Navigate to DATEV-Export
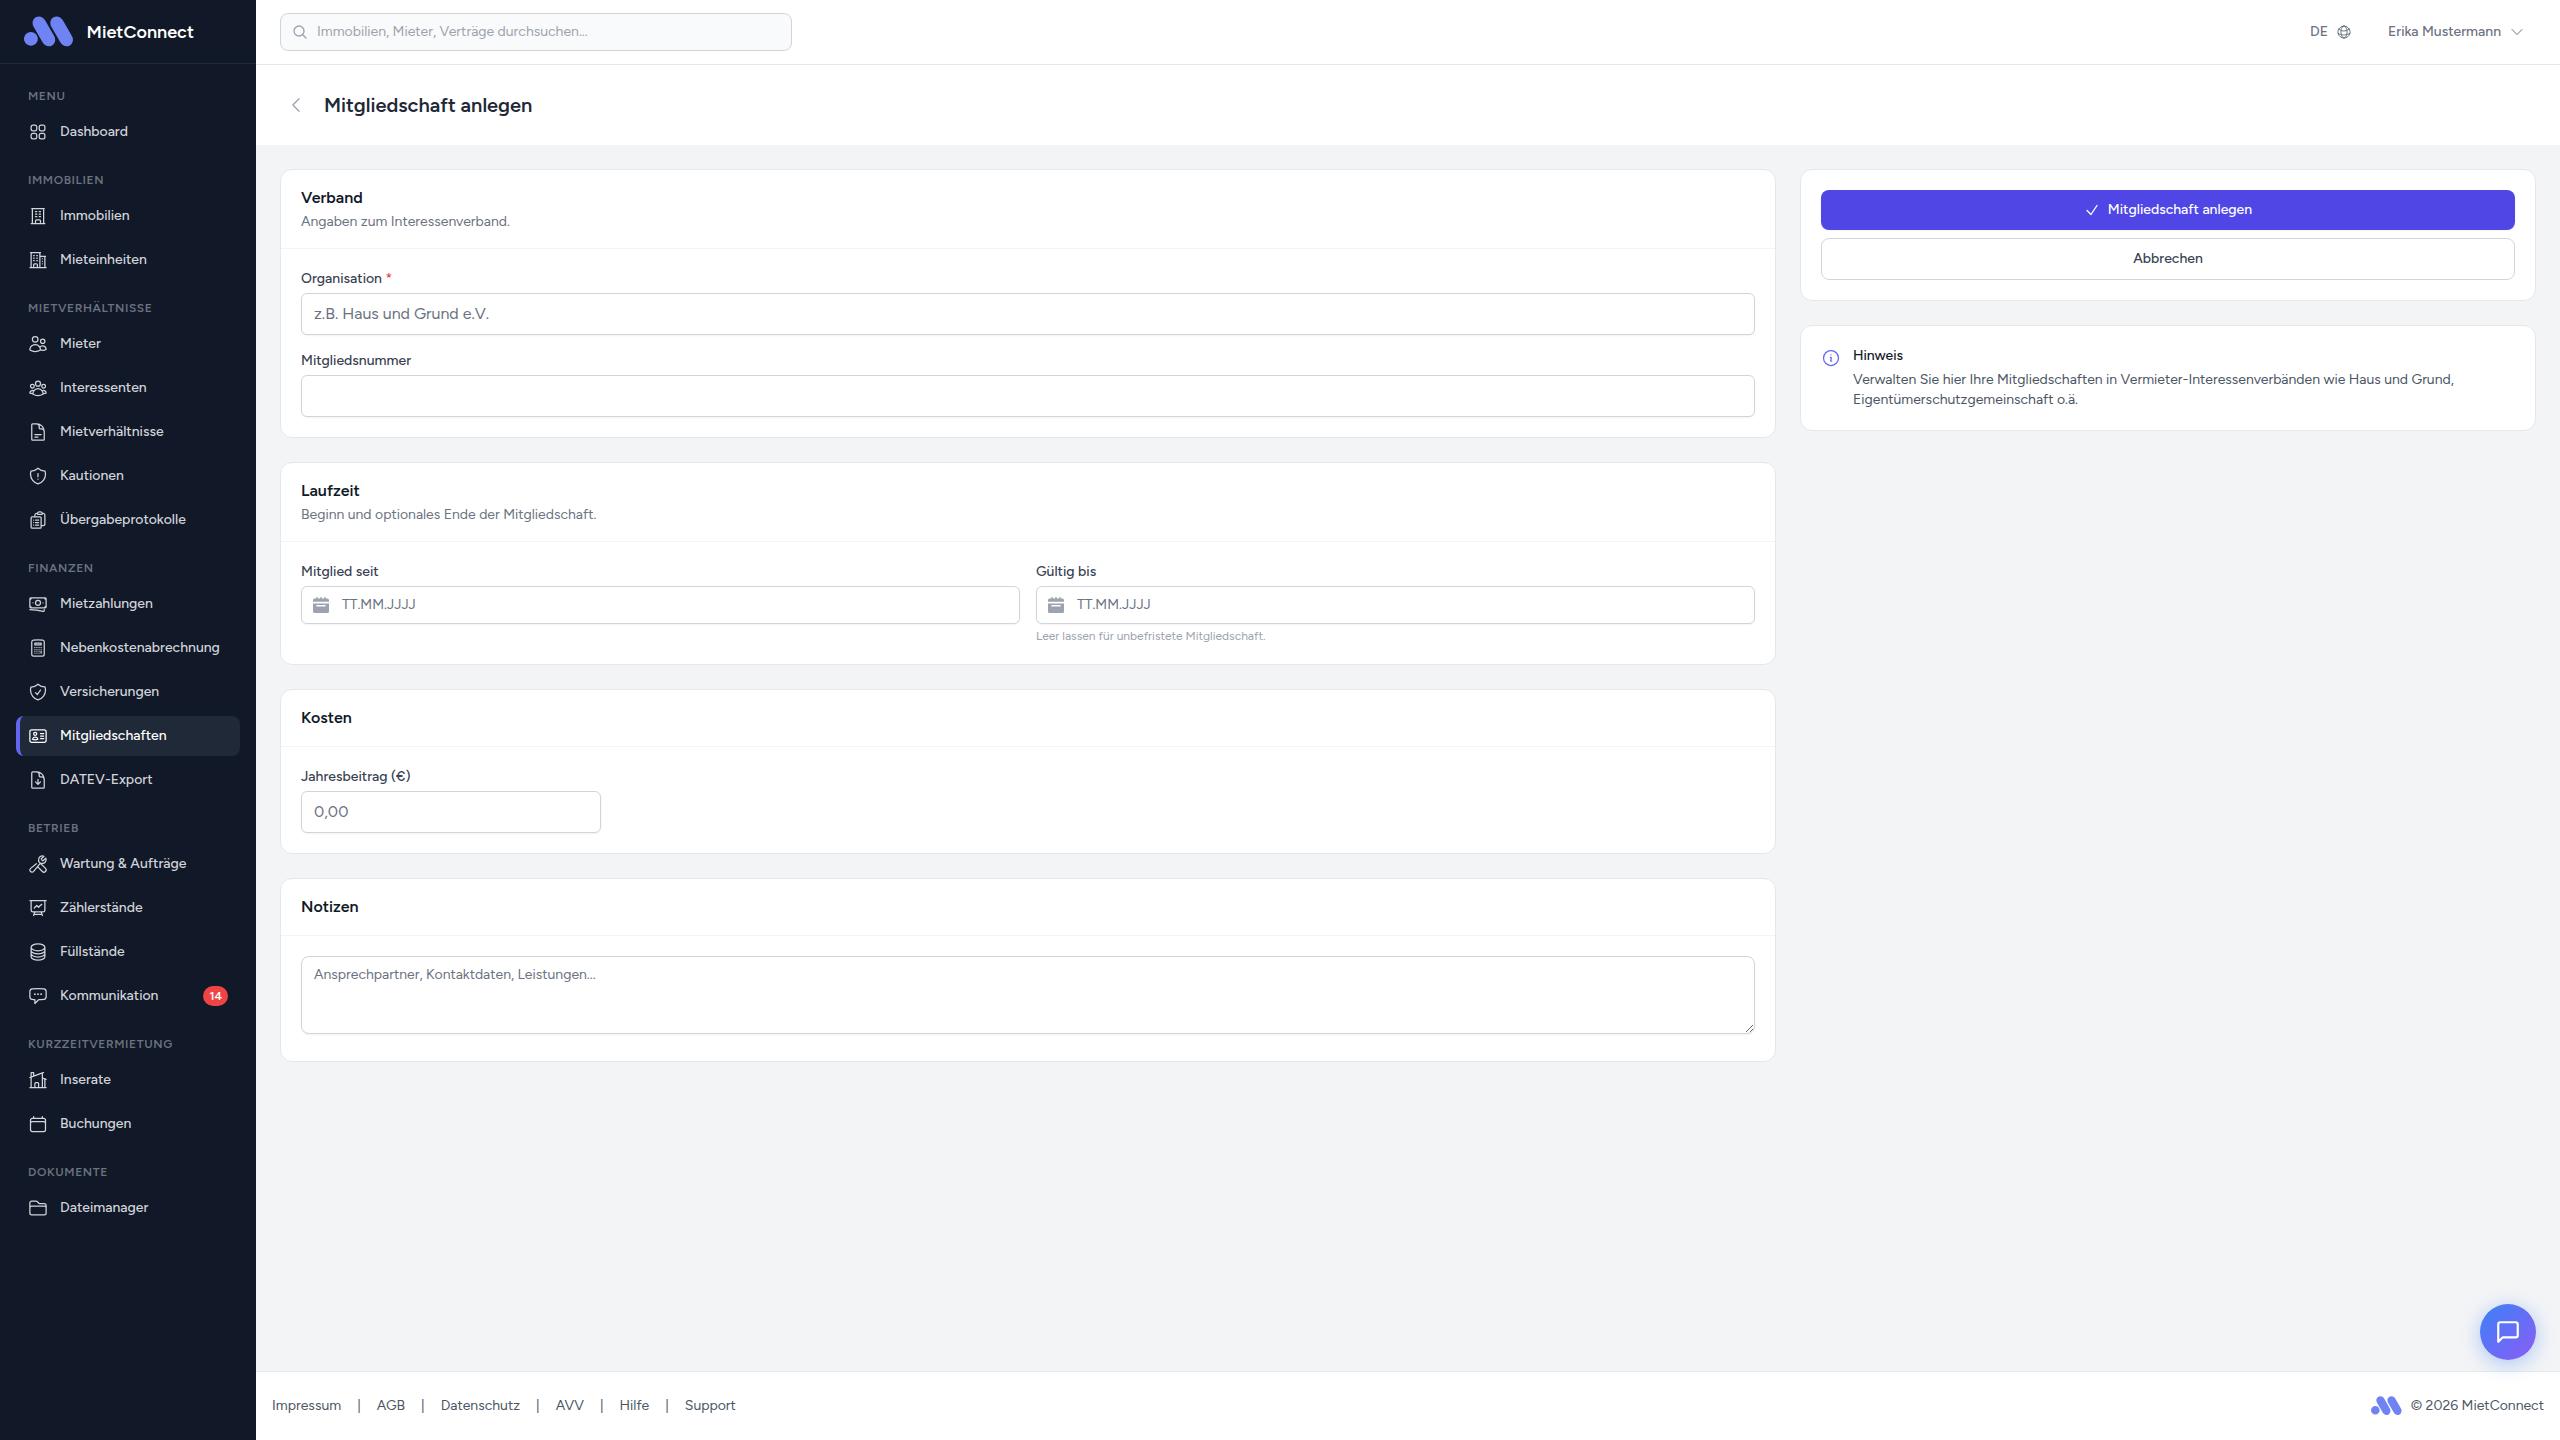The image size is (2560, 1440). (106, 780)
